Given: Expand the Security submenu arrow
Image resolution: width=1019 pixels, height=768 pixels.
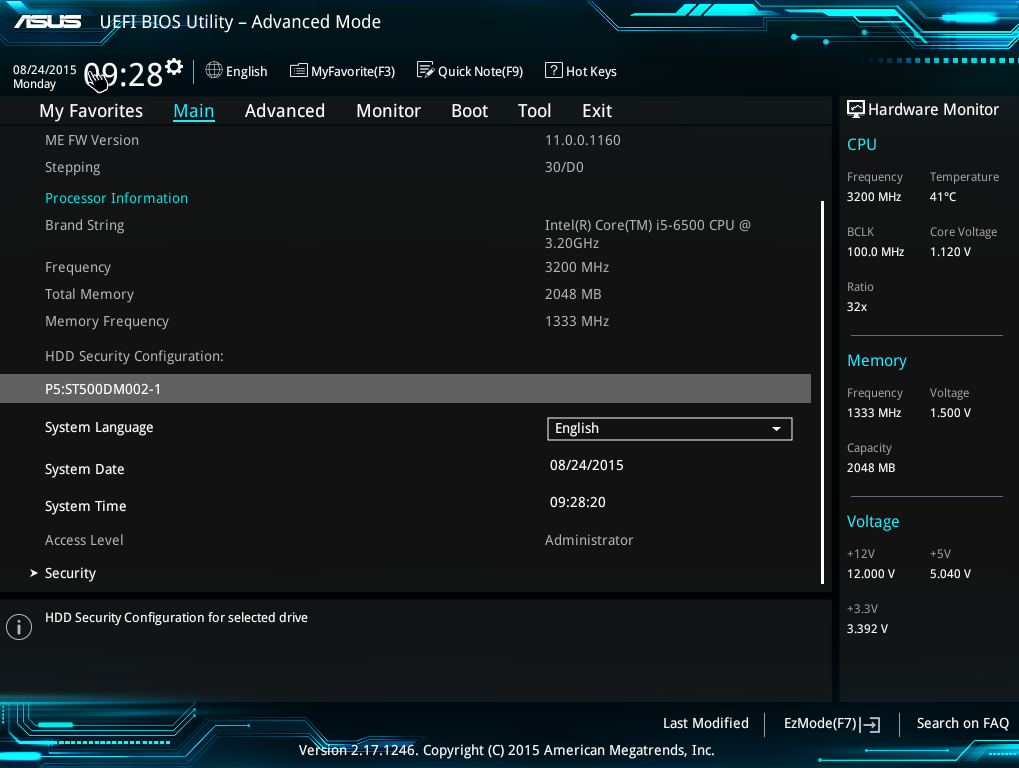Looking at the screenshot, I should [x=34, y=573].
